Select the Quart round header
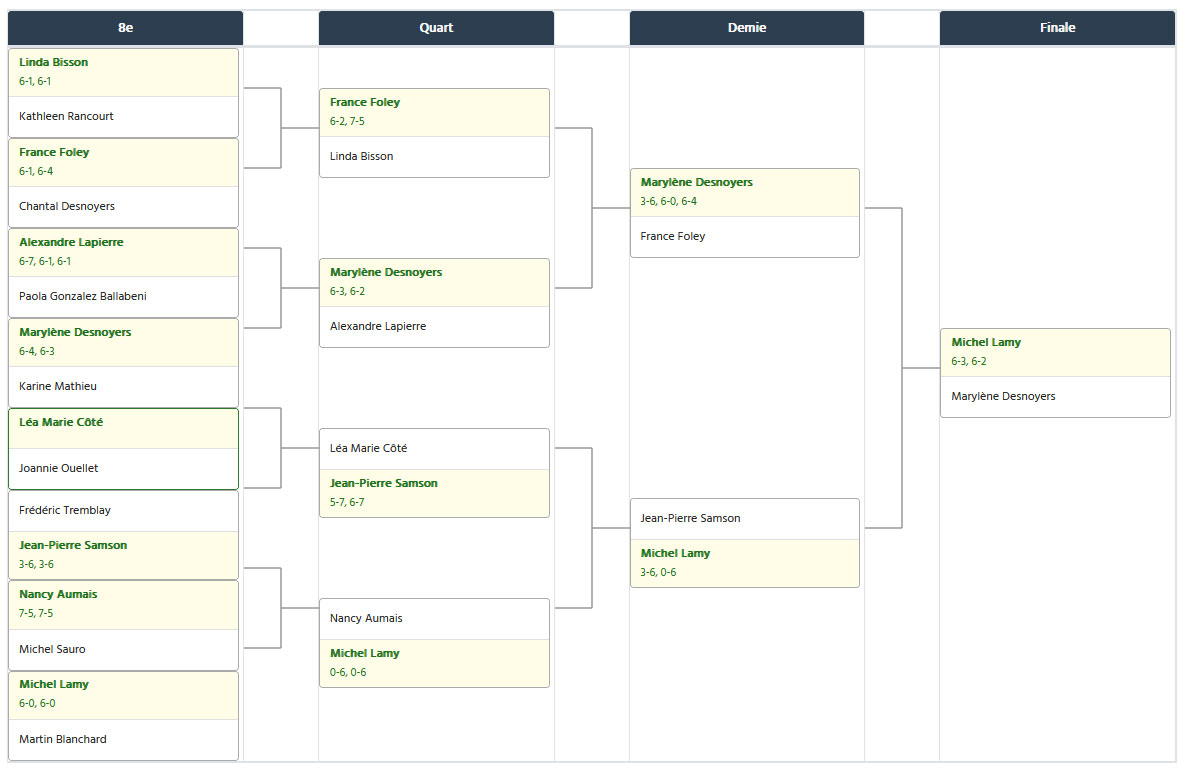Image resolution: width=1186 pixels, height=775 pixels. [x=436, y=28]
